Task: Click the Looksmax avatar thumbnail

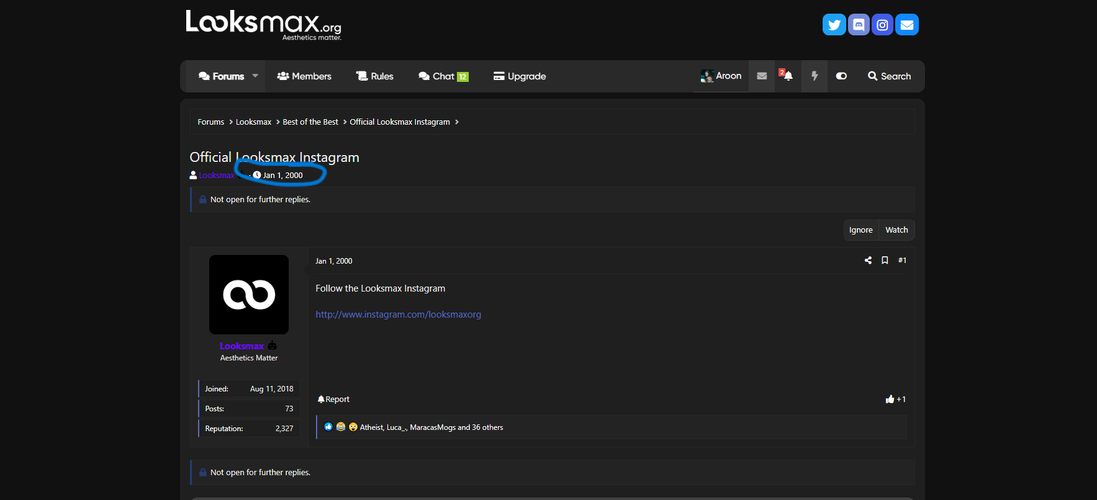Action: (x=249, y=294)
